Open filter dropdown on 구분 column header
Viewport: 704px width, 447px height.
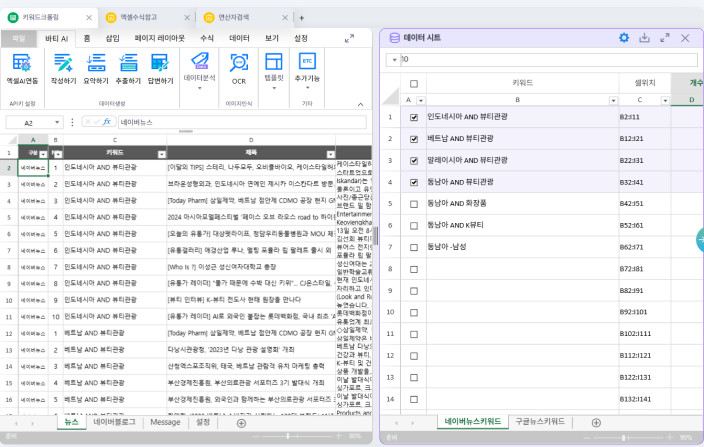pos(43,154)
